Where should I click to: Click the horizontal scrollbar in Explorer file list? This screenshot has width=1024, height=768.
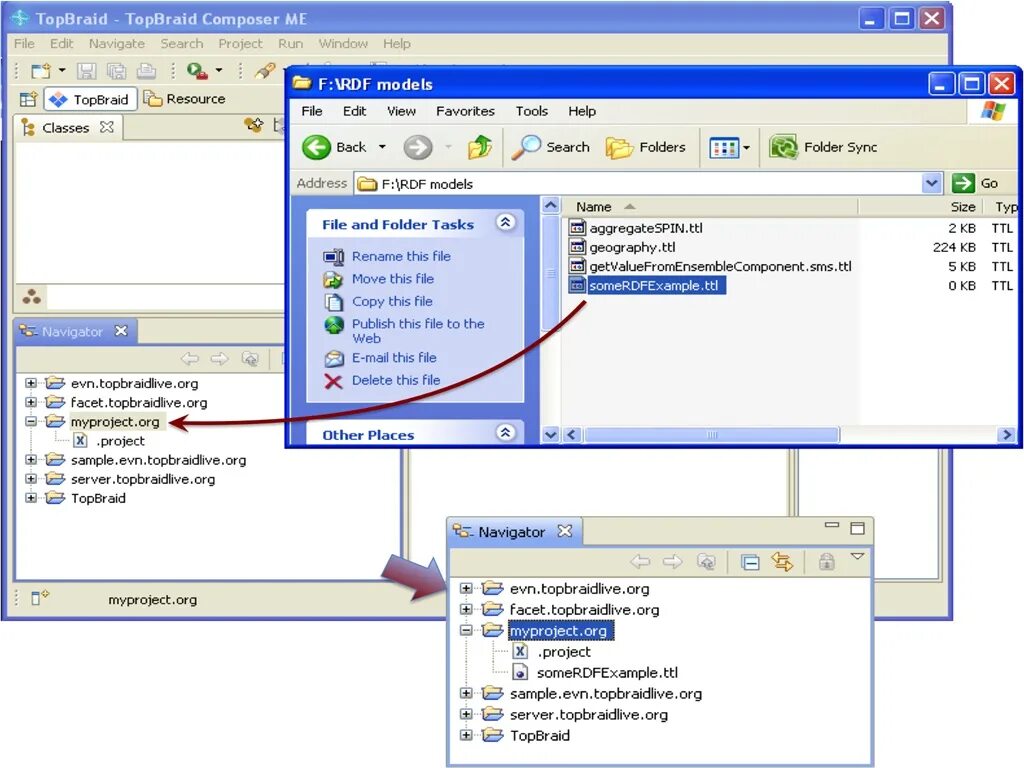pyautogui.click(x=712, y=434)
